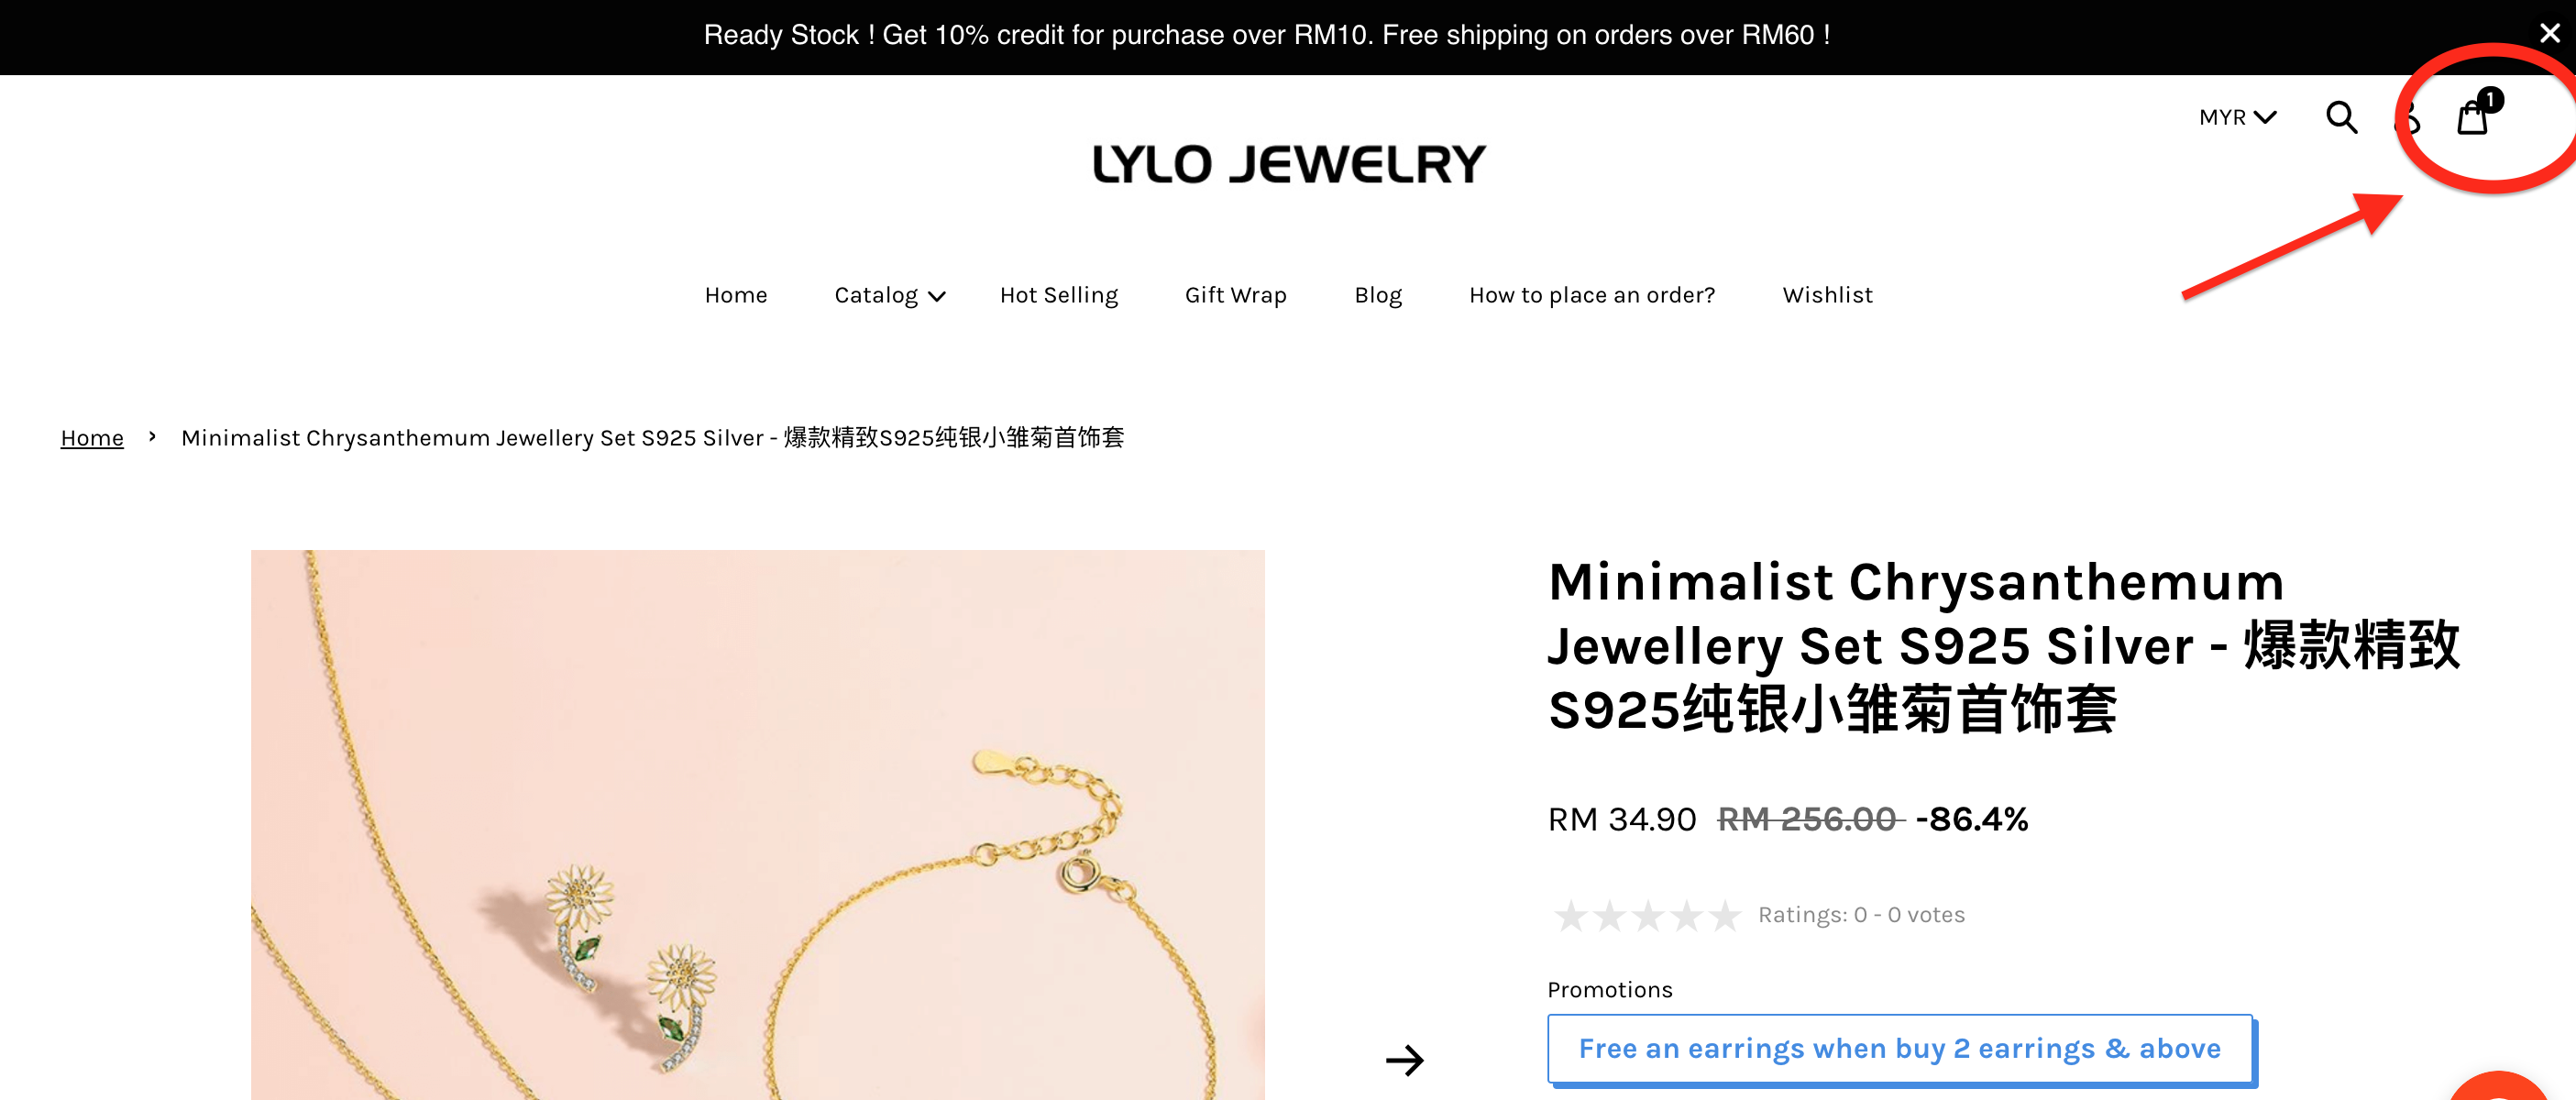Dismiss the announcement banner with X
Screen dimensions: 2576x1100
click(2549, 34)
